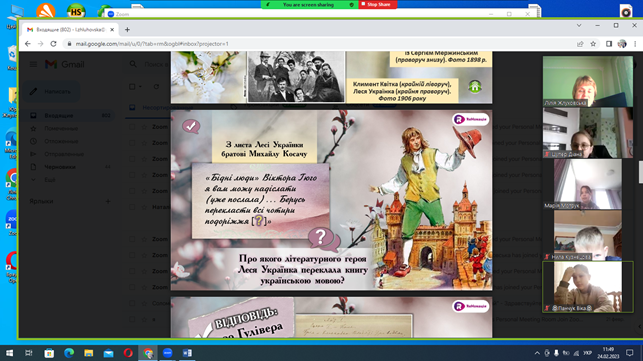Go back in Chrome
Image resolution: width=643 pixels, height=361 pixels.
tap(27, 43)
